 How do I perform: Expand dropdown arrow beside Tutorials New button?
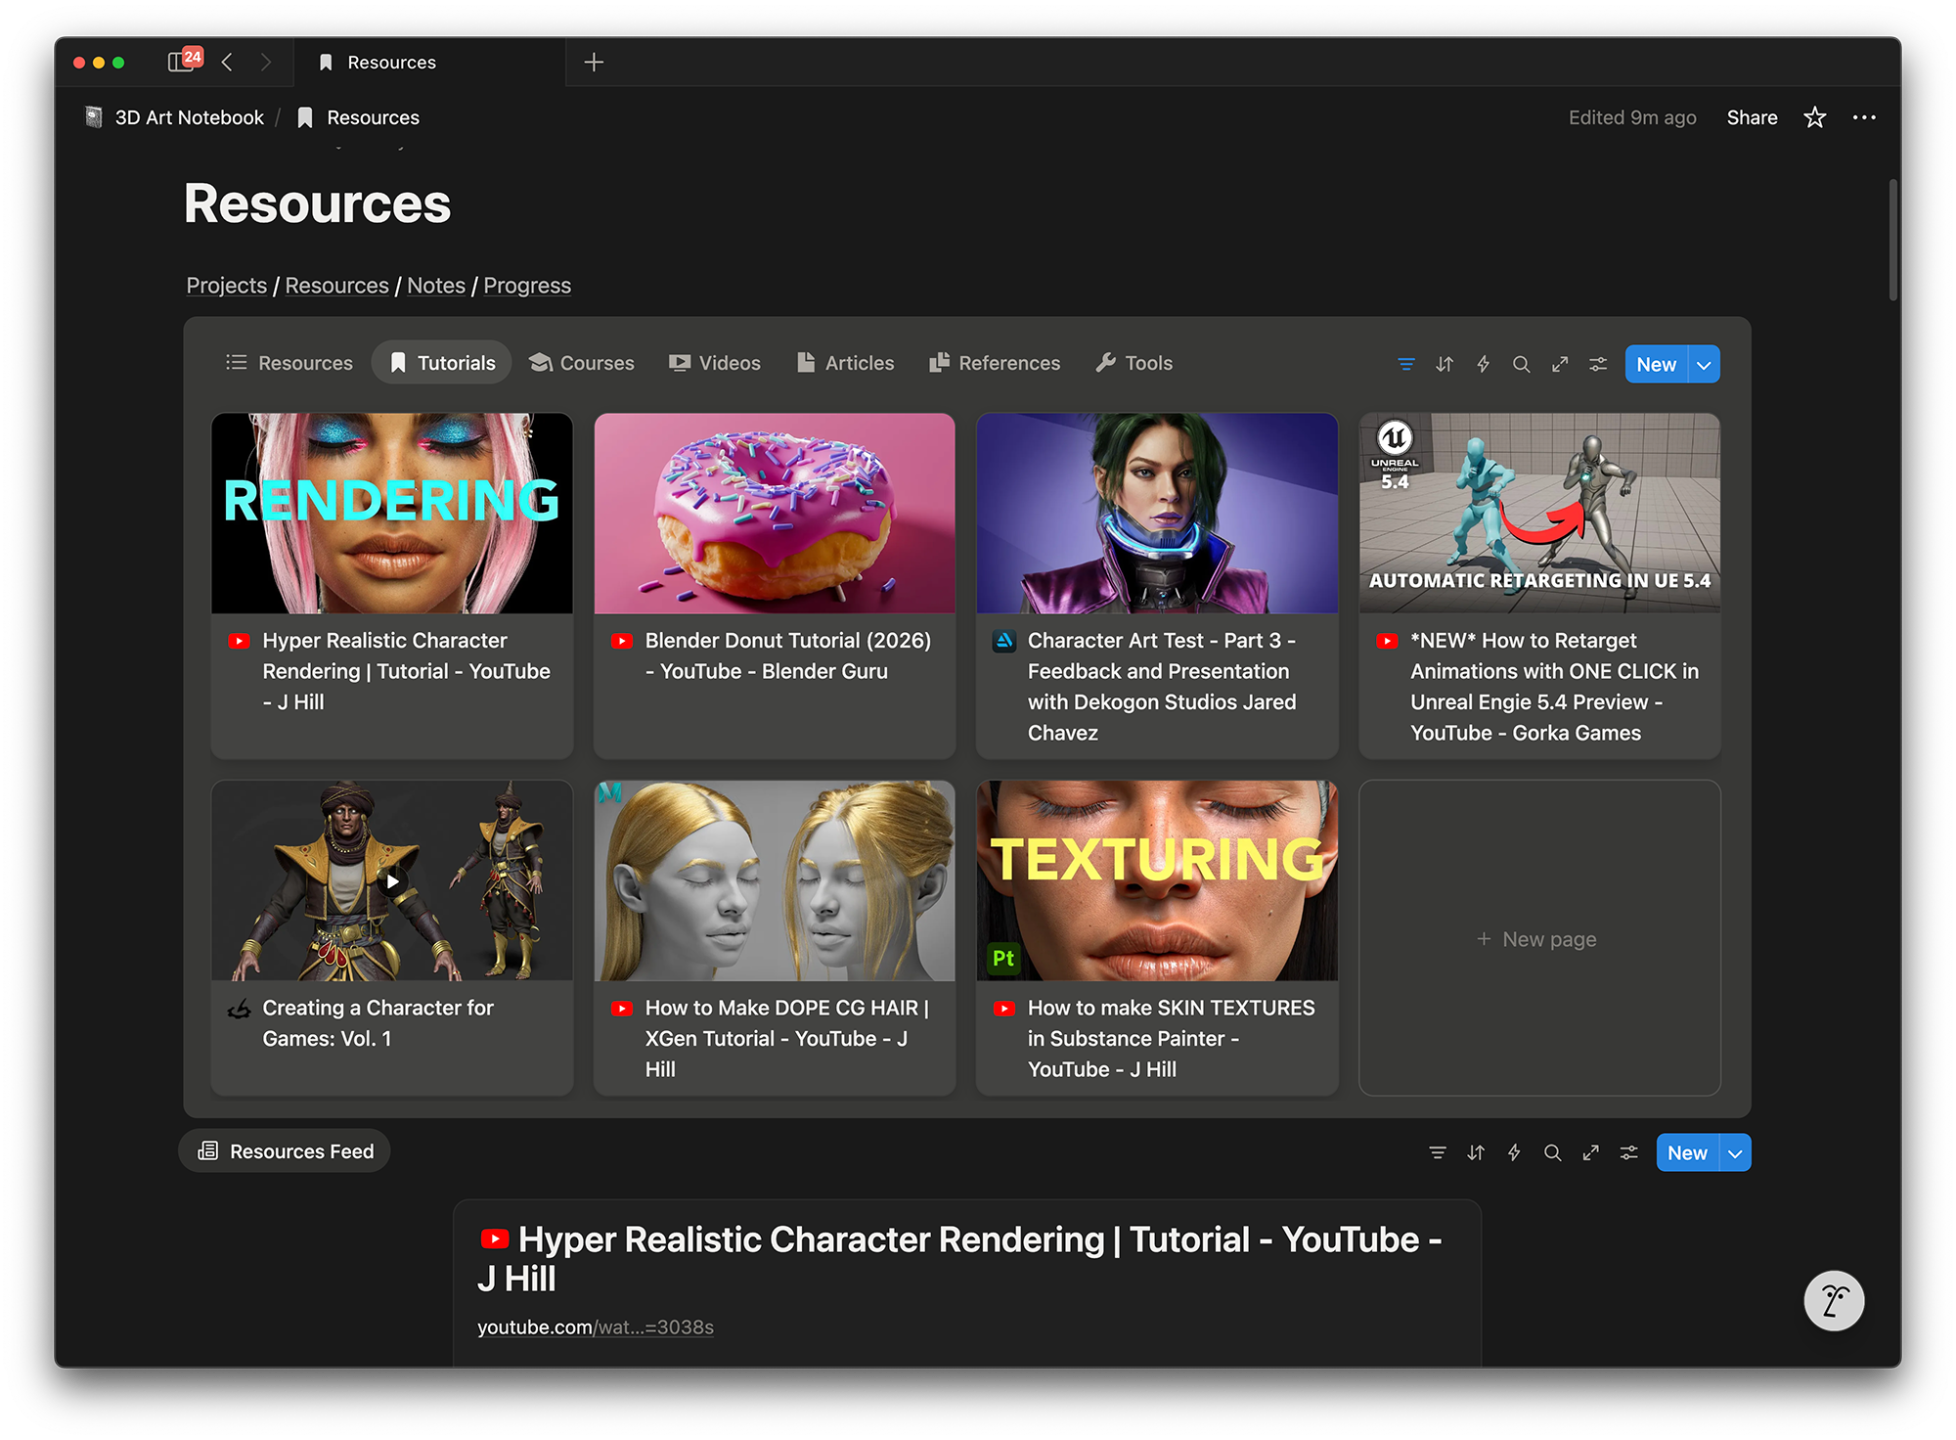coord(1704,365)
